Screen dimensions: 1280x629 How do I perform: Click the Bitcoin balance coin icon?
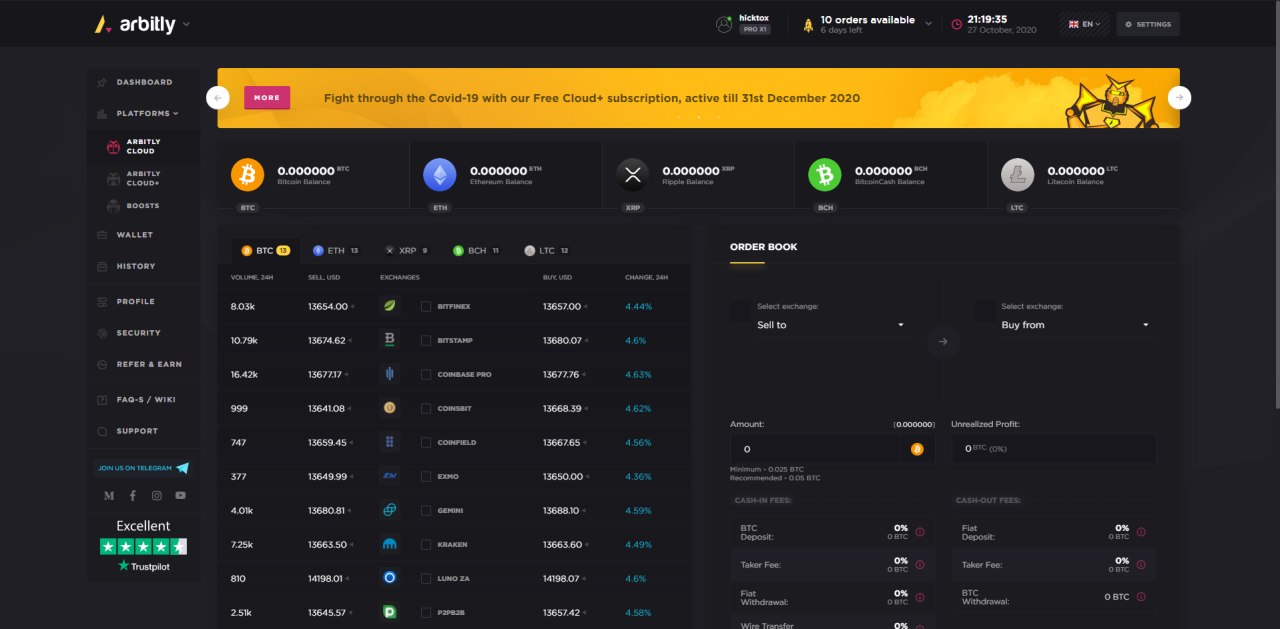[247, 174]
